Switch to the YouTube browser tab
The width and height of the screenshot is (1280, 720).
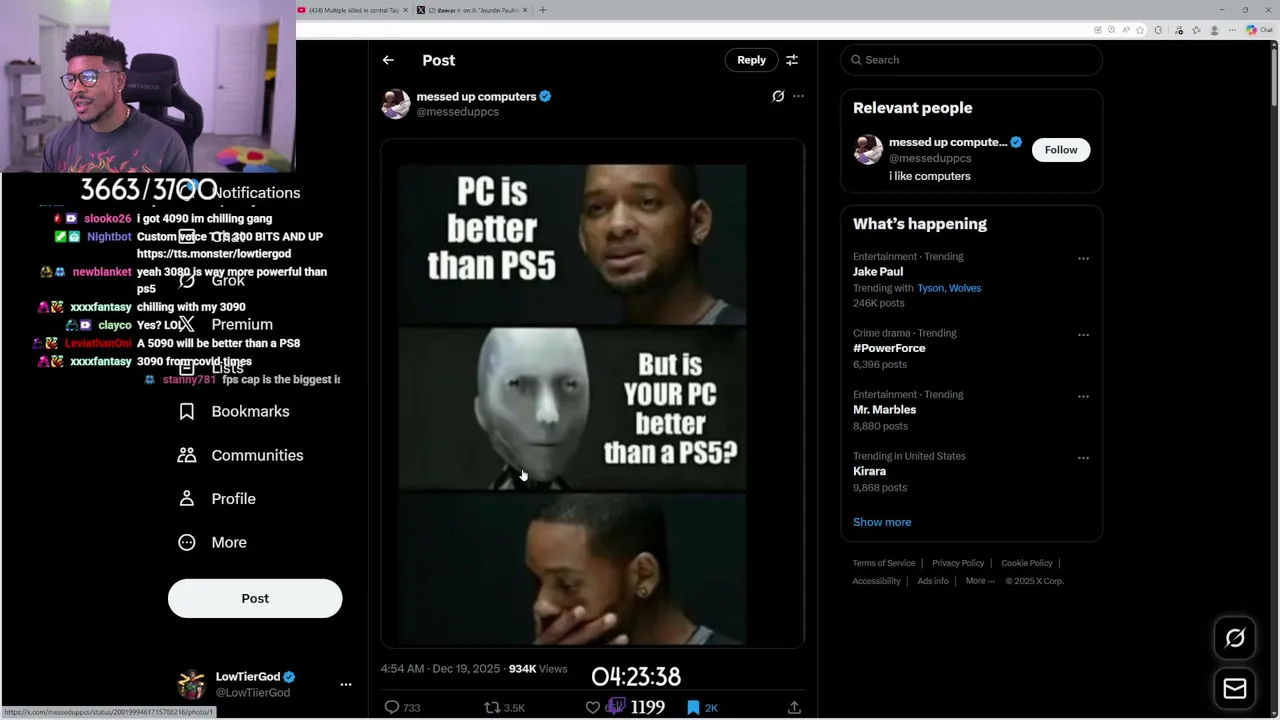point(350,10)
